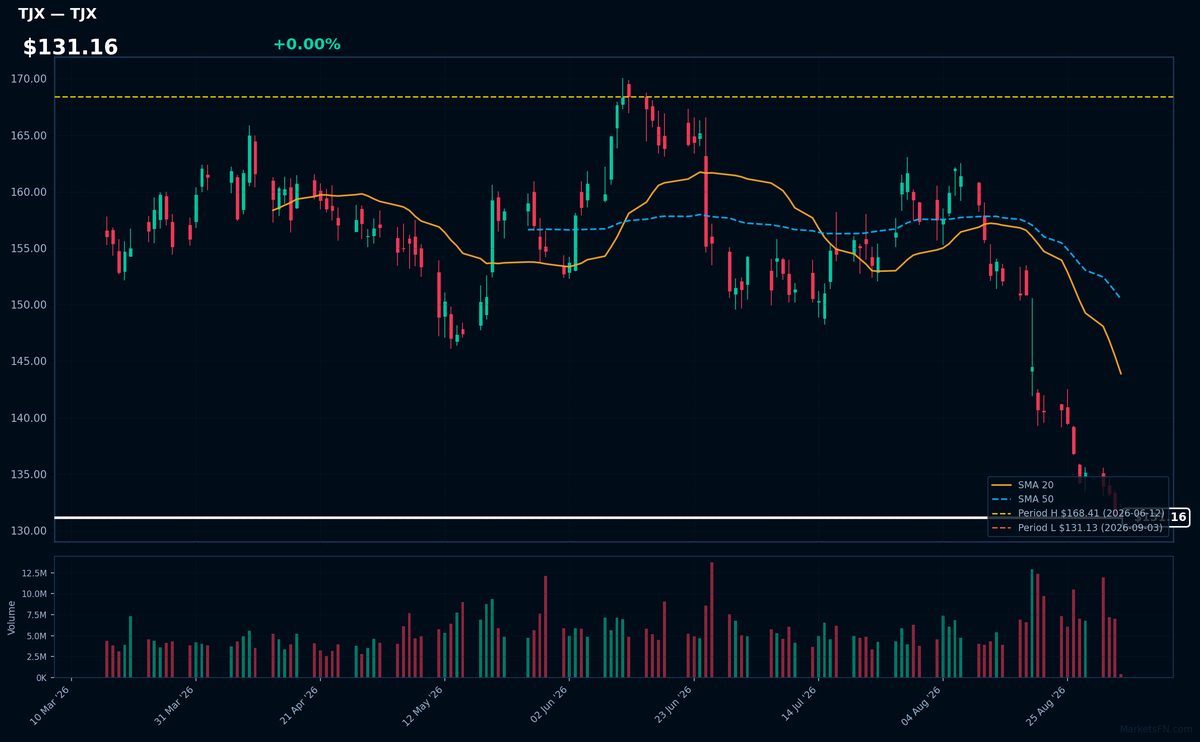
Task: Click the 165.00 price axis label
Action: pyautogui.click(x=29, y=136)
